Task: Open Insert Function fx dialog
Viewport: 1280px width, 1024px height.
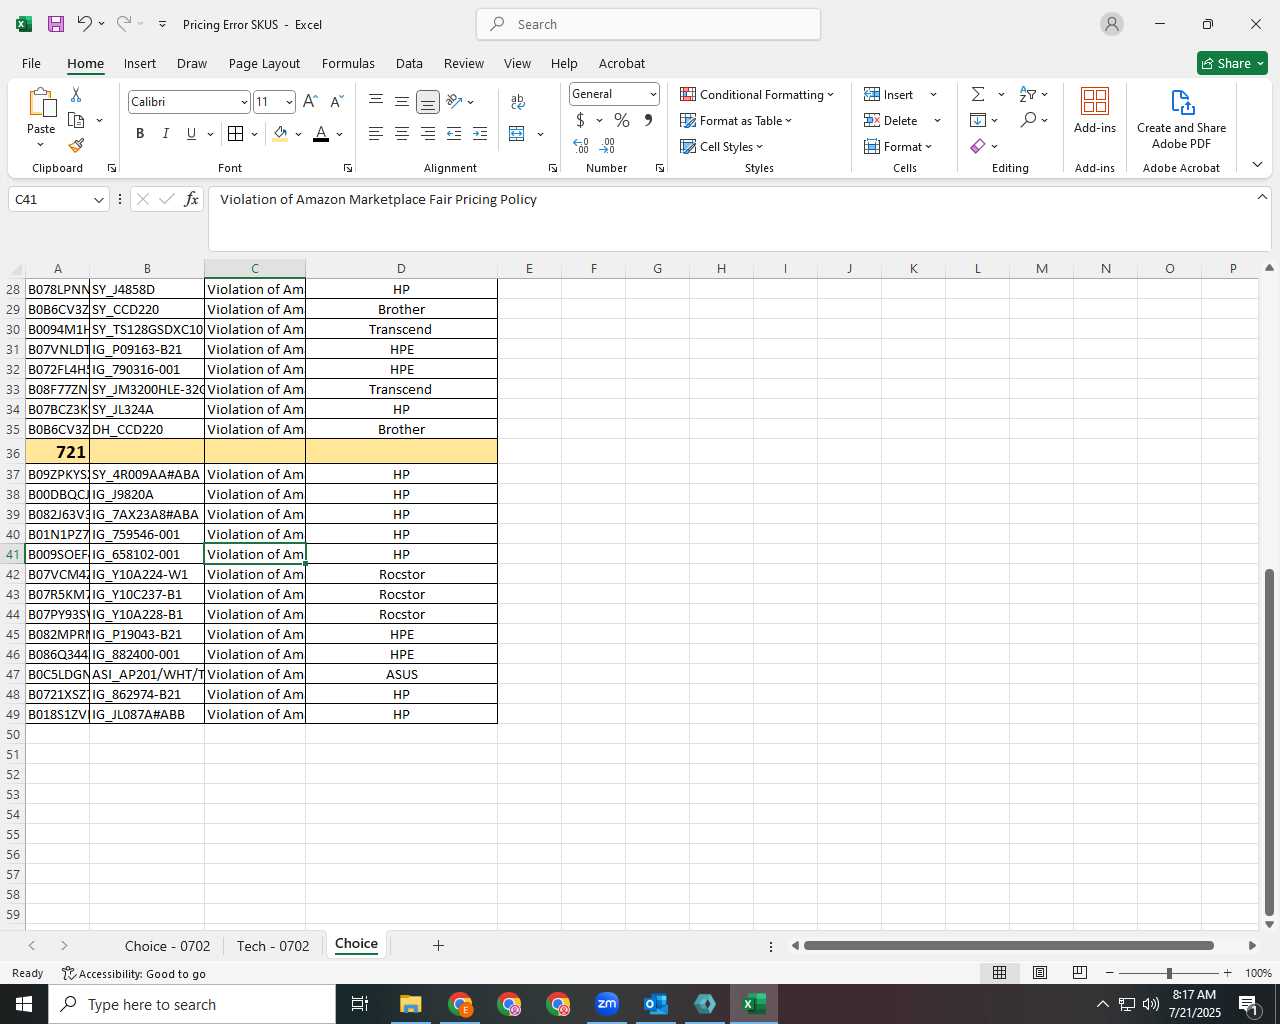Action: (191, 200)
